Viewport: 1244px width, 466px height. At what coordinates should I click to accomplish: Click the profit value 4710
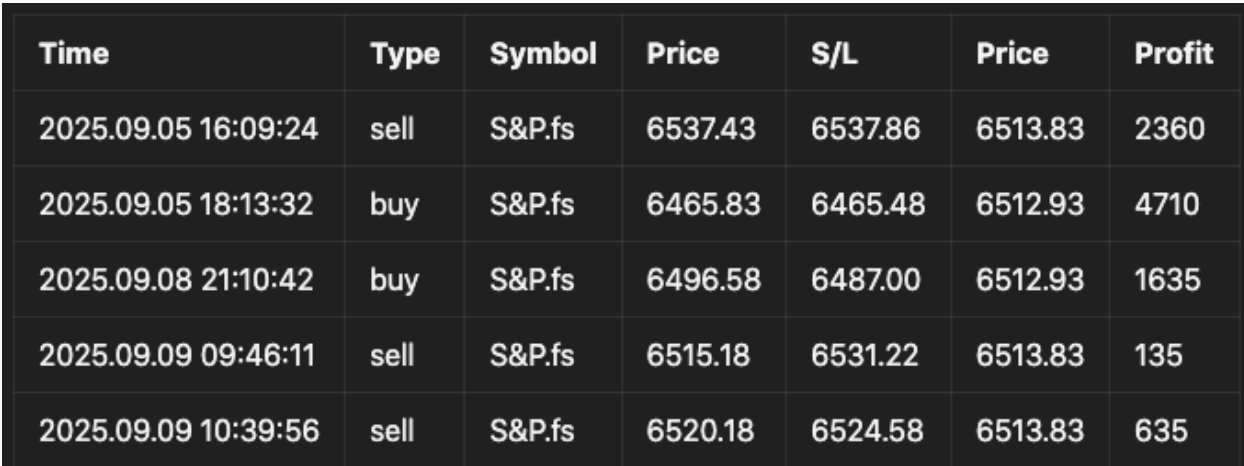click(1167, 206)
